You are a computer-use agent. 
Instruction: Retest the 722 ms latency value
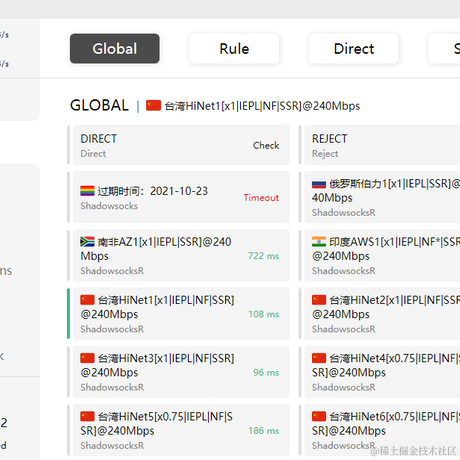(264, 256)
